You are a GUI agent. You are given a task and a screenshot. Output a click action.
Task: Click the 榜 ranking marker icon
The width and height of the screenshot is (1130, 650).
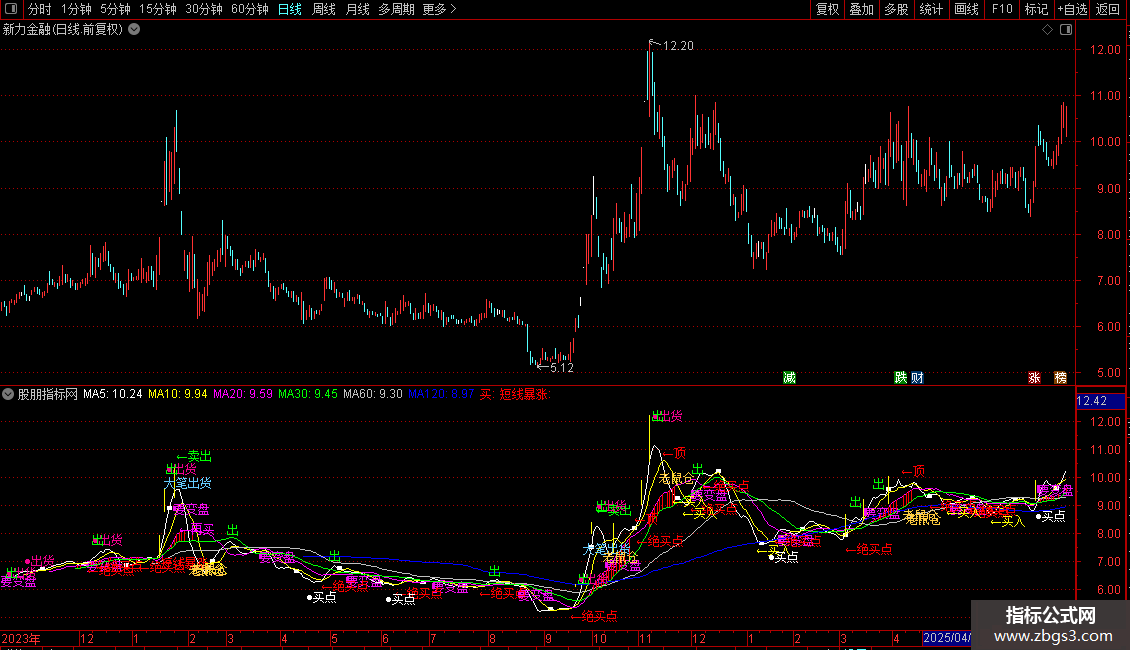pyautogui.click(x=1060, y=378)
